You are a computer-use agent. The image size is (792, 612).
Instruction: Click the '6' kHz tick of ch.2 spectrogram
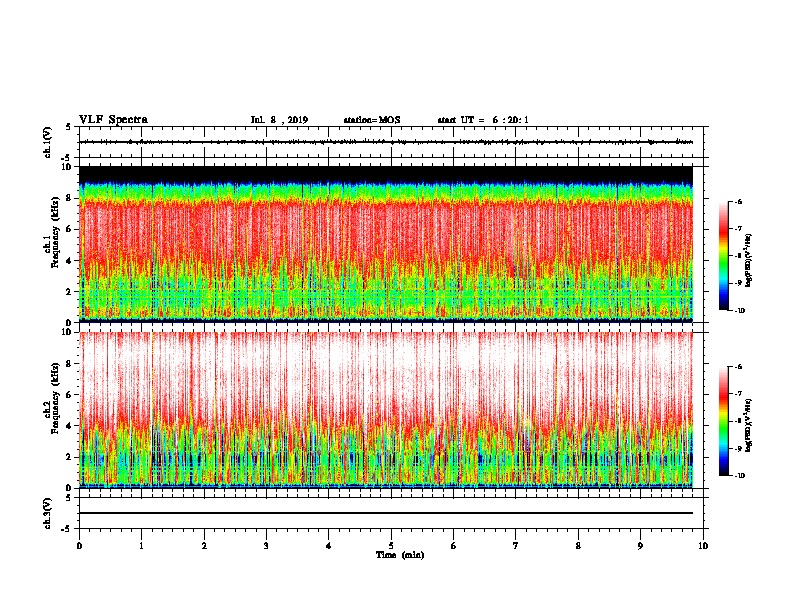pyautogui.click(x=70, y=395)
